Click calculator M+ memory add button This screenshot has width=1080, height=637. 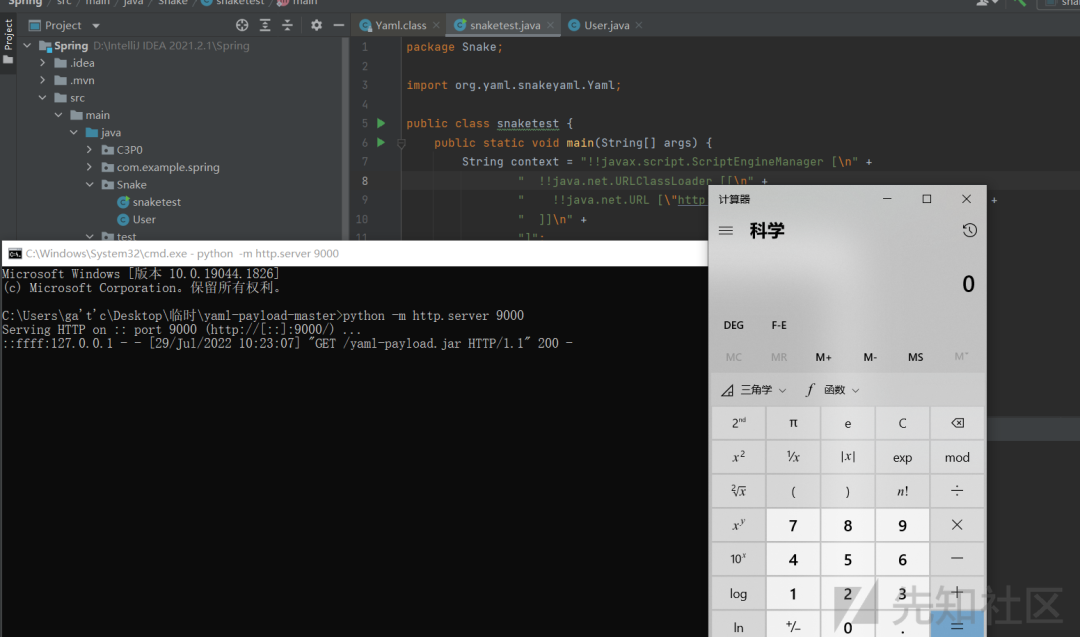[824, 357]
